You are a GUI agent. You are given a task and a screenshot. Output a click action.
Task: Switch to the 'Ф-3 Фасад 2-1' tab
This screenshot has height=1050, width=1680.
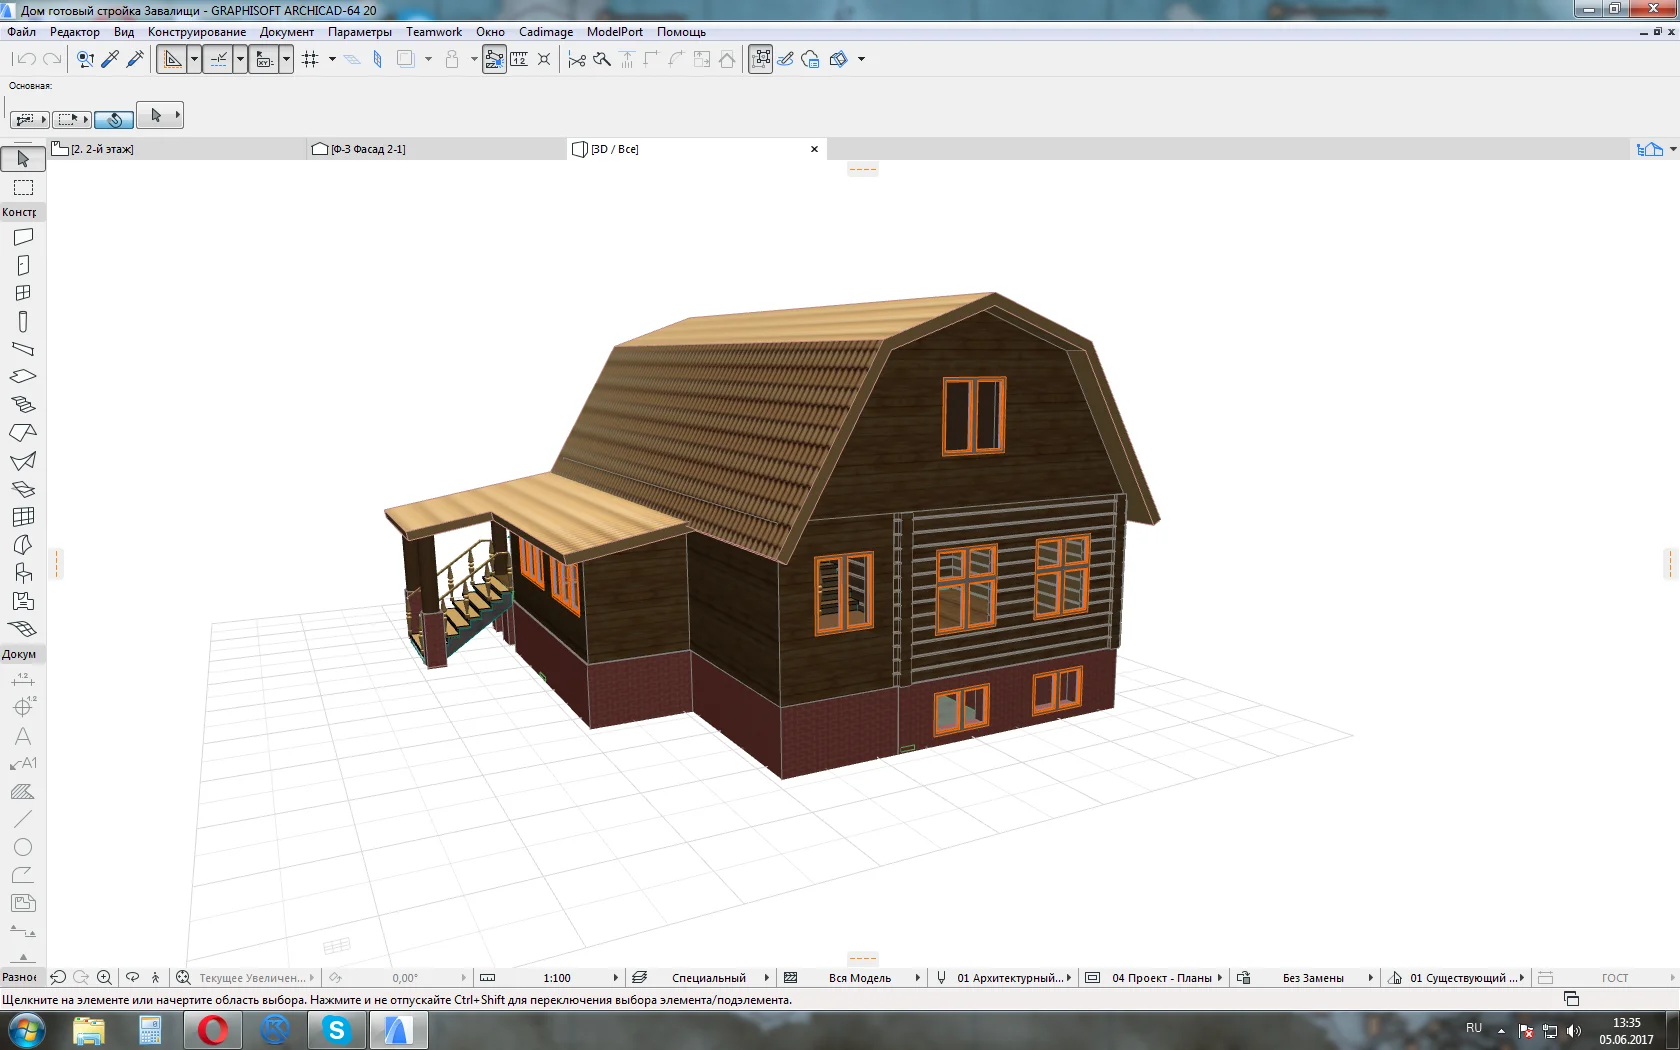[368, 149]
